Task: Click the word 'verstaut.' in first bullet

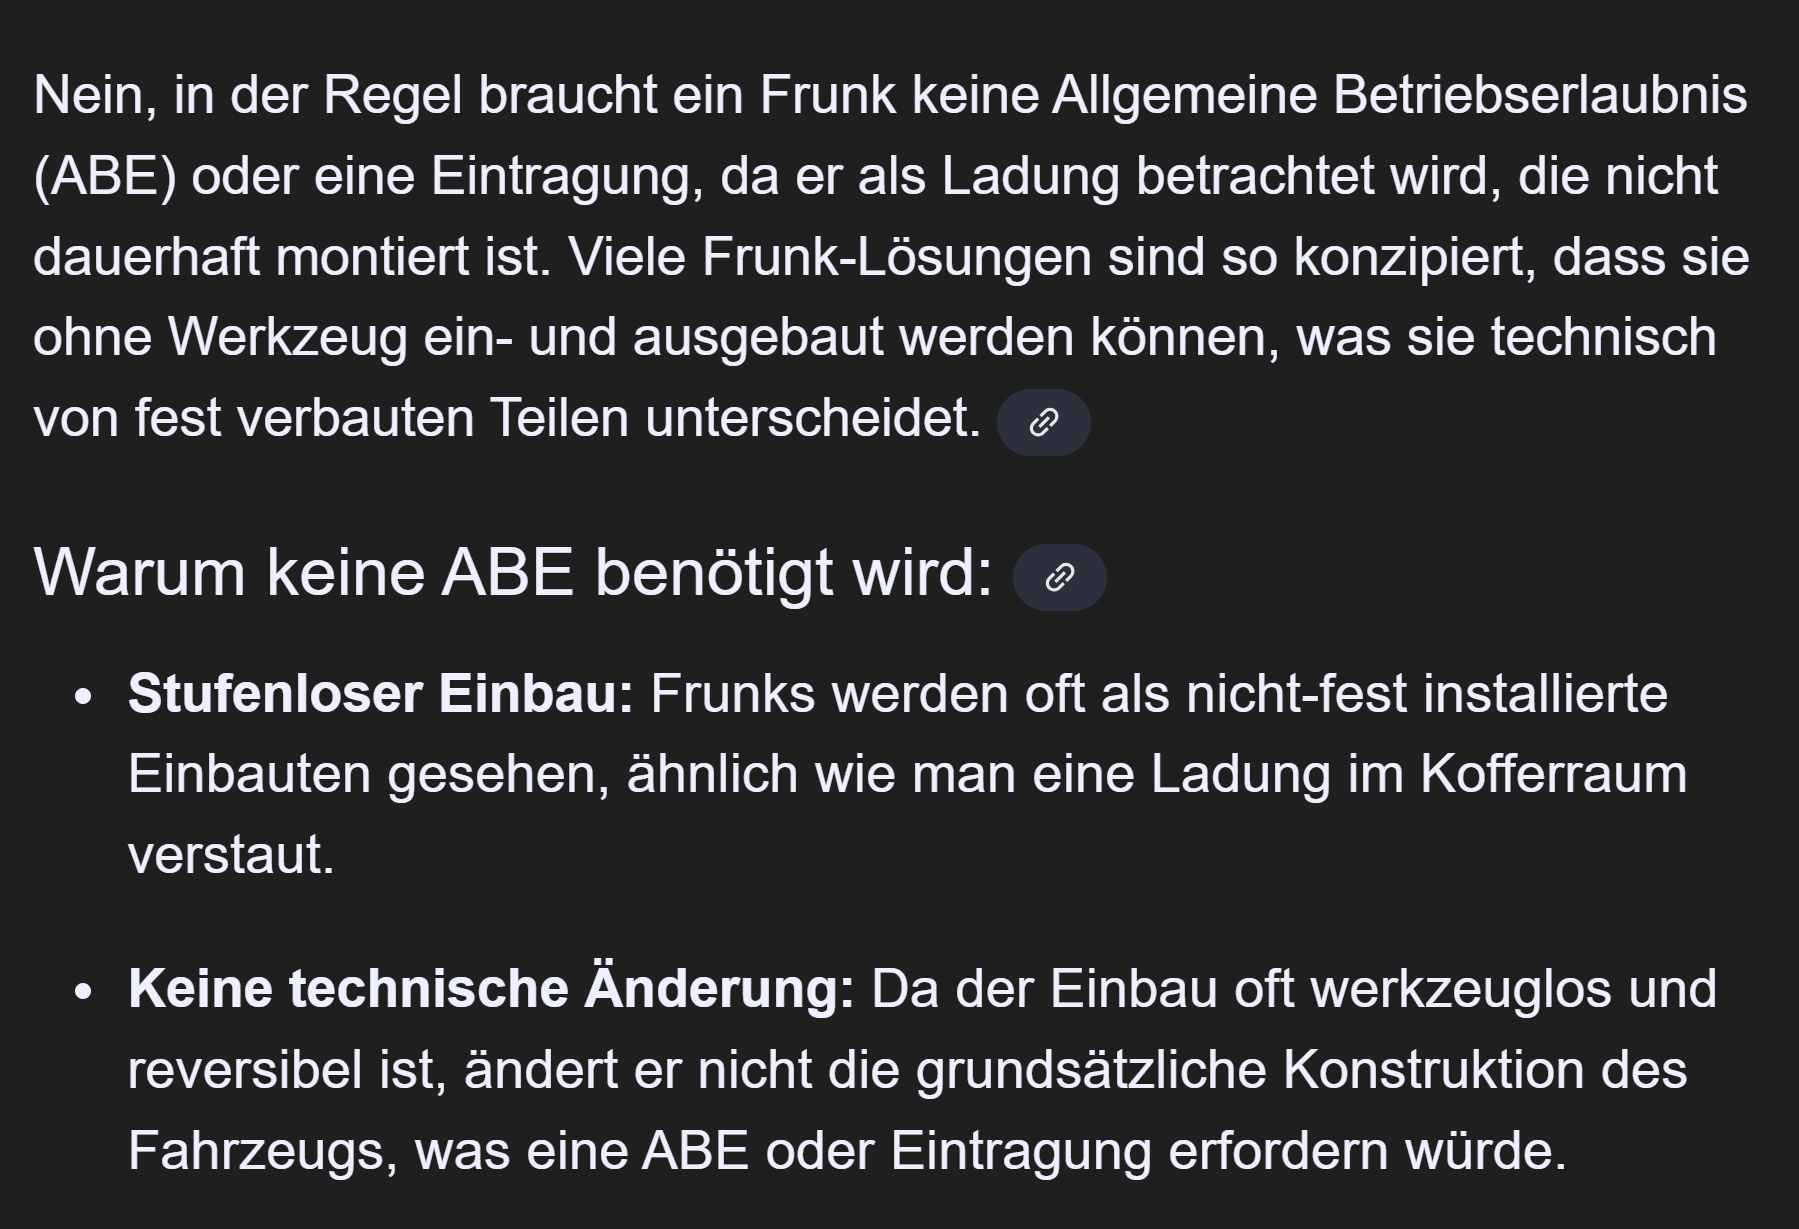Action: click(231, 855)
